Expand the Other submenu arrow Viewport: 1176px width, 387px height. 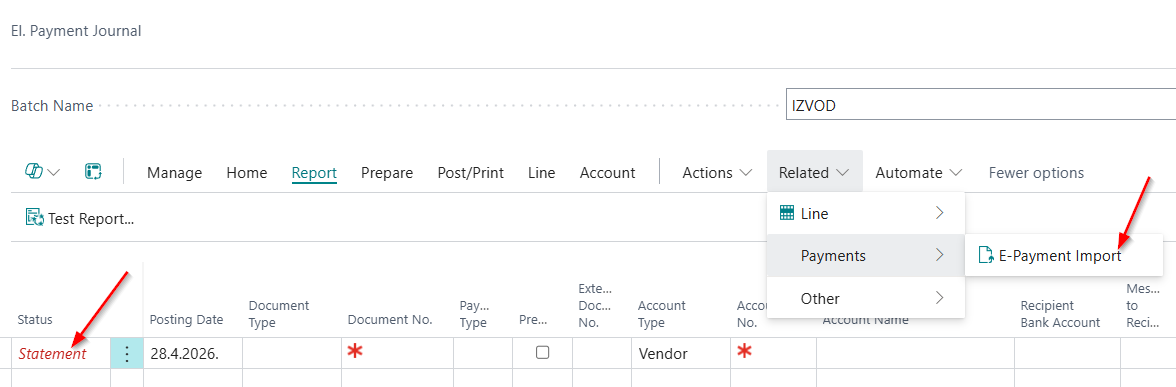coord(940,298)
